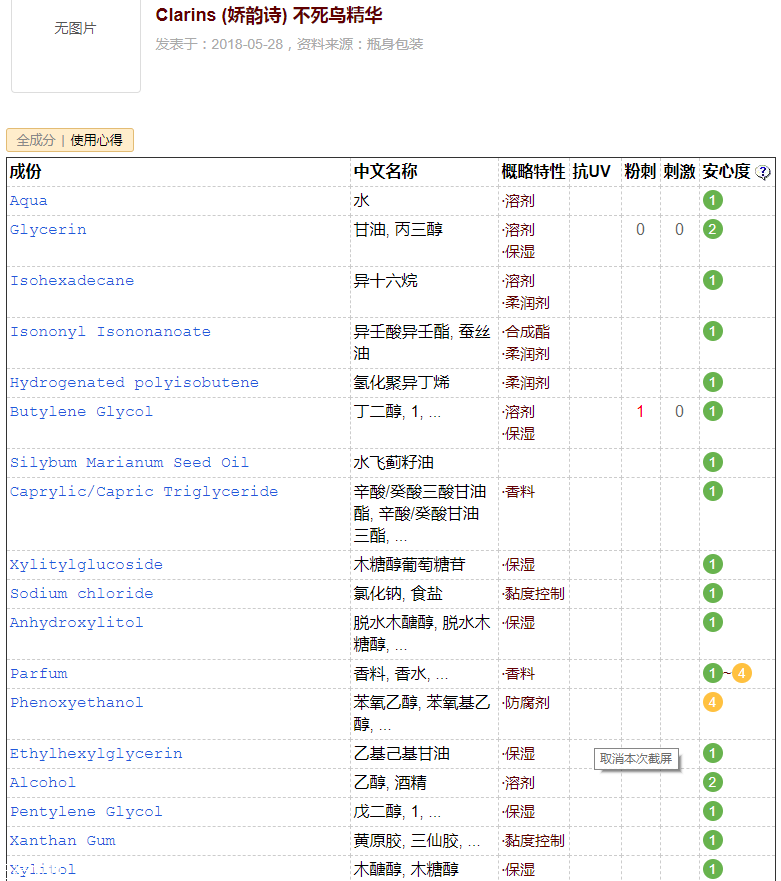Click the 取消本次截屏 button
The image size is (781, 881).
click(636, 759)
